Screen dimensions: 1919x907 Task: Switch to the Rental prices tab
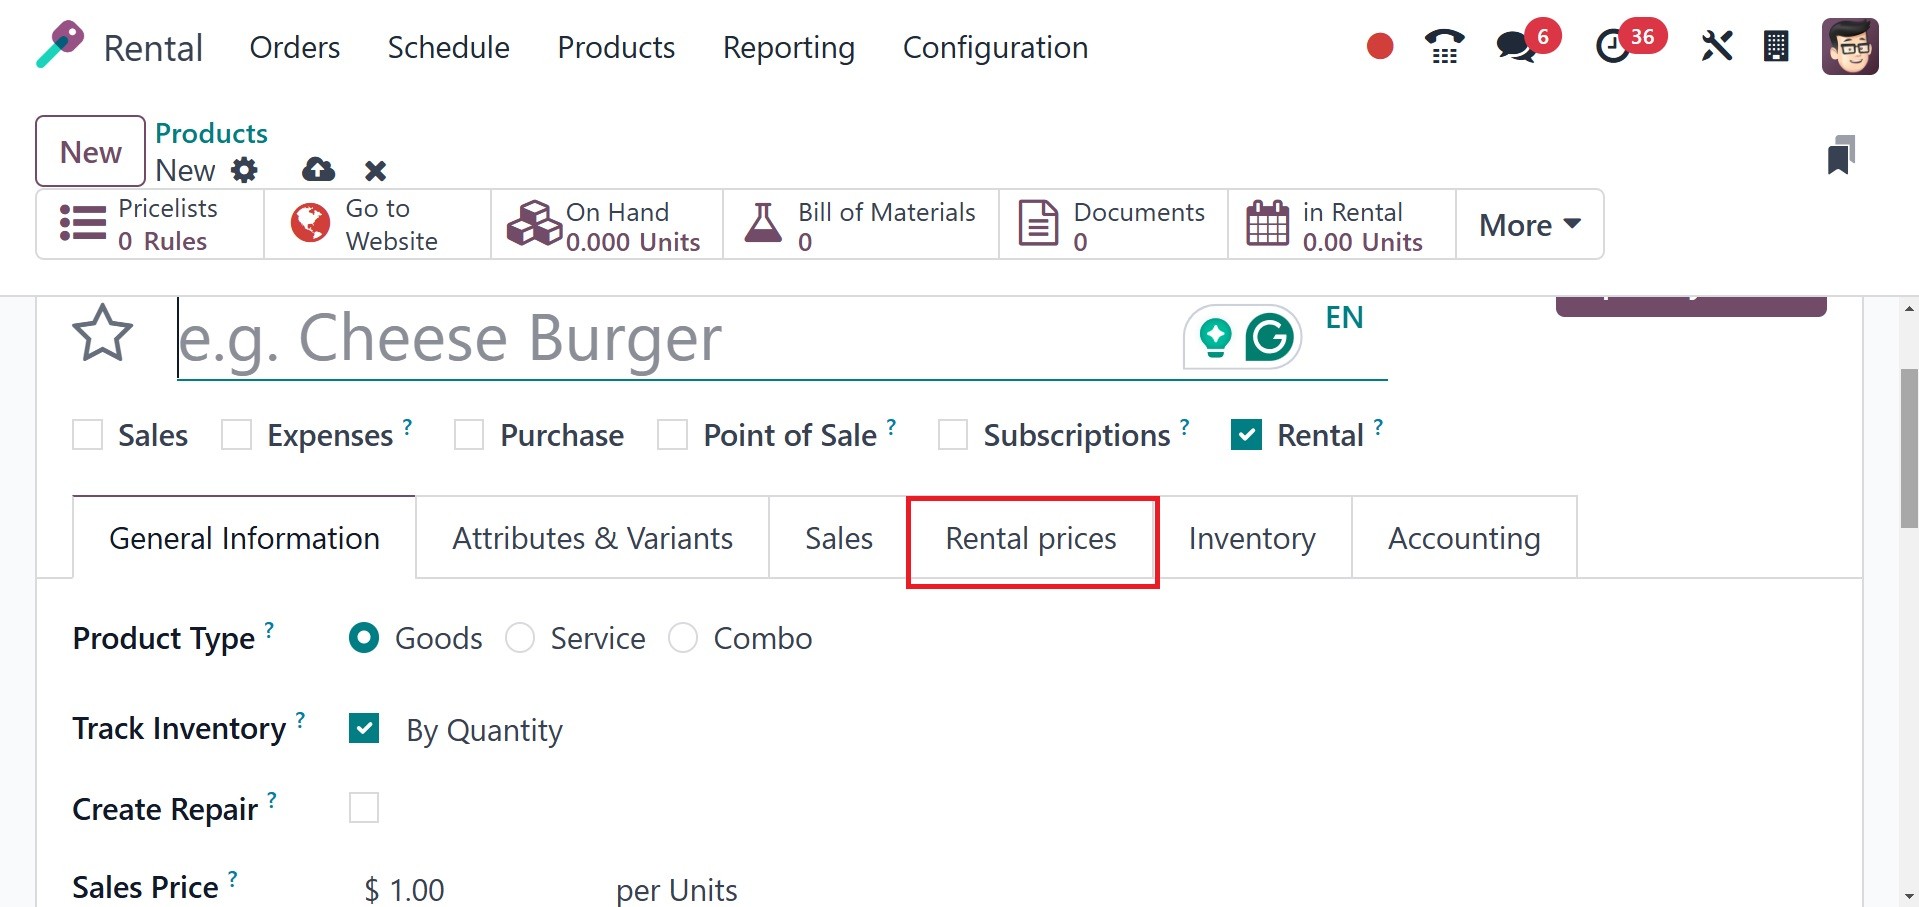[1031, 539]
